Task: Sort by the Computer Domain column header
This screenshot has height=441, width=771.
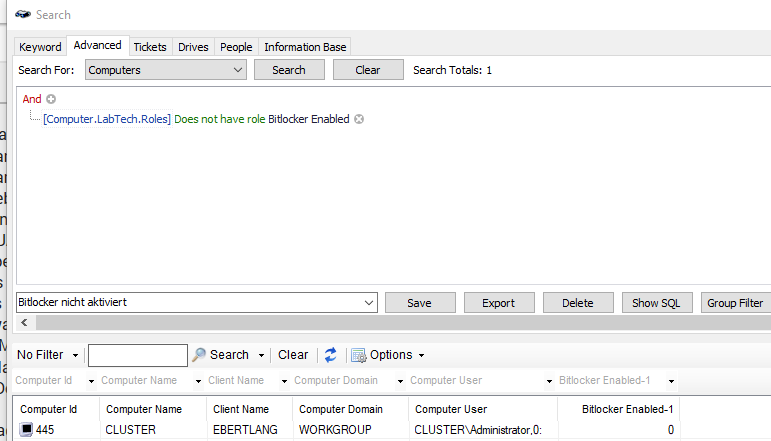Action: 351,409
